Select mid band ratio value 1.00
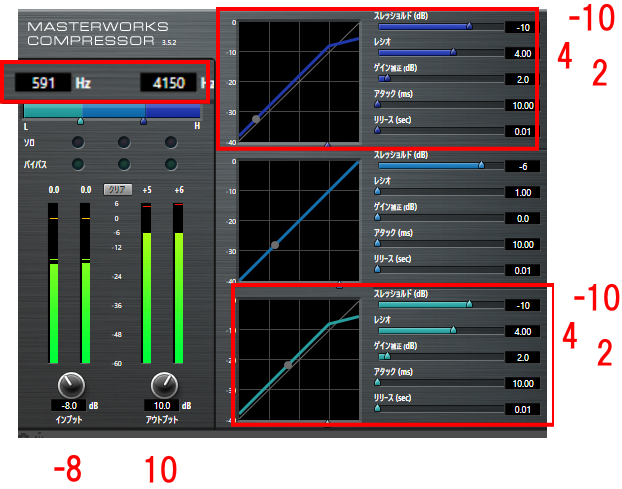The image size is (622, 489). tap(522, 192)
